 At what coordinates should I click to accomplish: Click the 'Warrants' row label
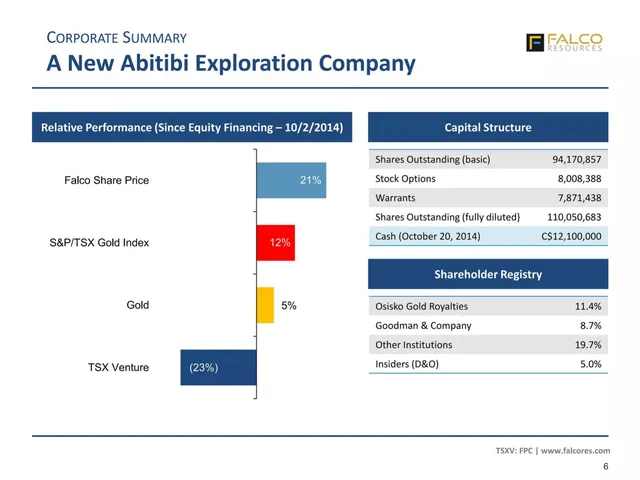(x=395, y=198)
